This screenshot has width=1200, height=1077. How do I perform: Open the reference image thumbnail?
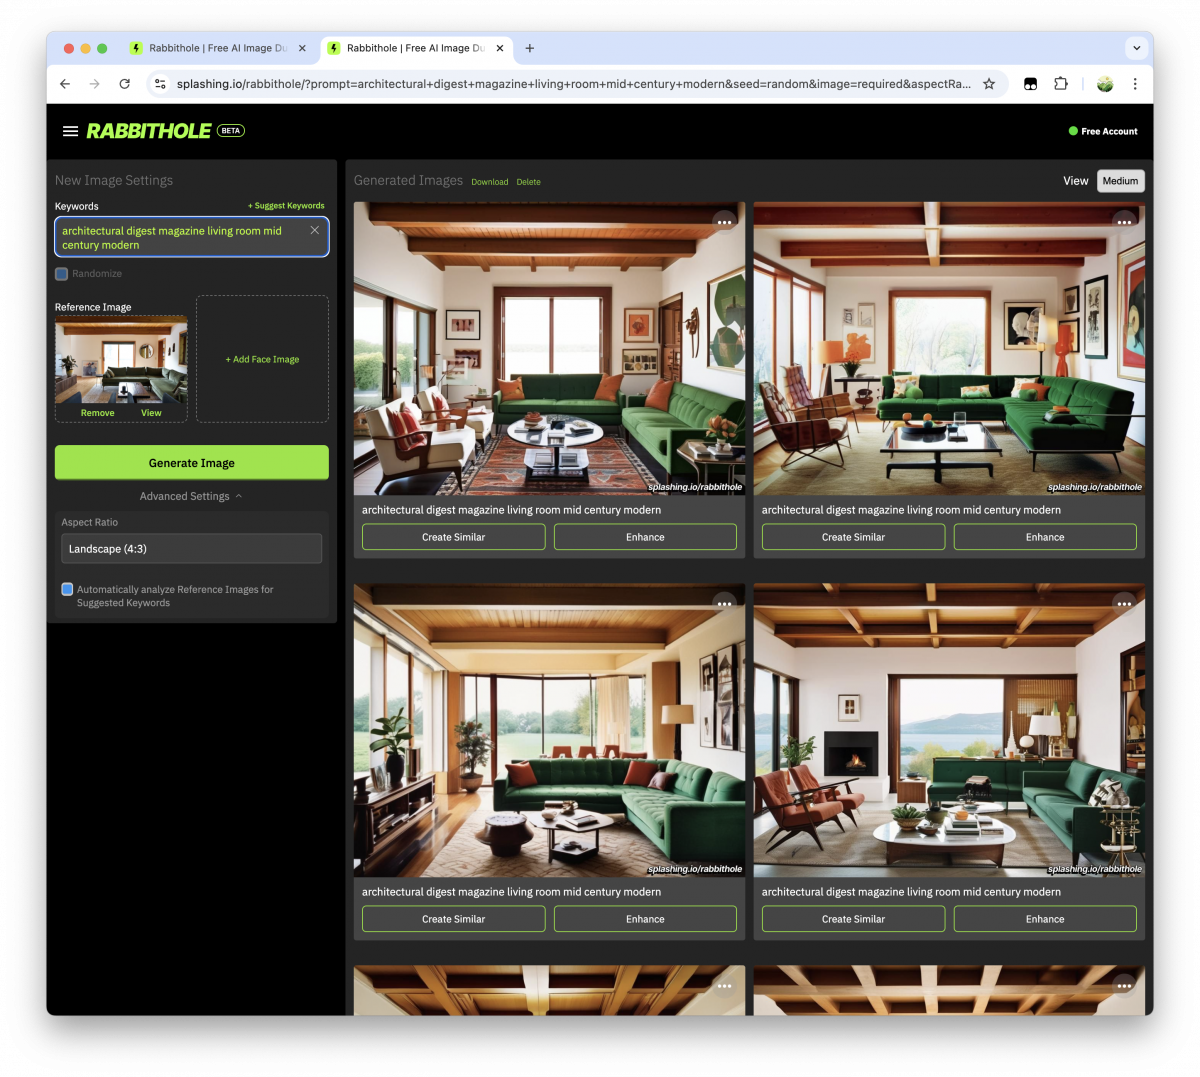click(121, 360)
